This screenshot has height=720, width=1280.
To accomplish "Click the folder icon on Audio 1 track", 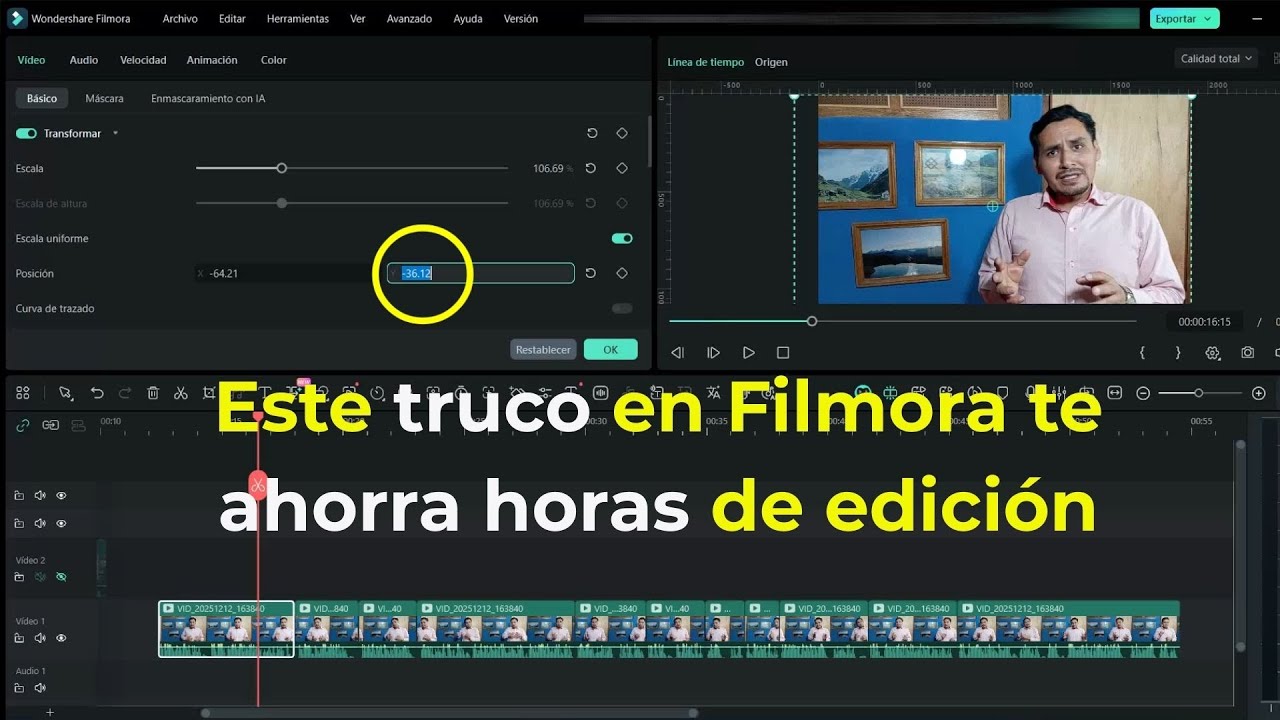I will pos(19,688).
